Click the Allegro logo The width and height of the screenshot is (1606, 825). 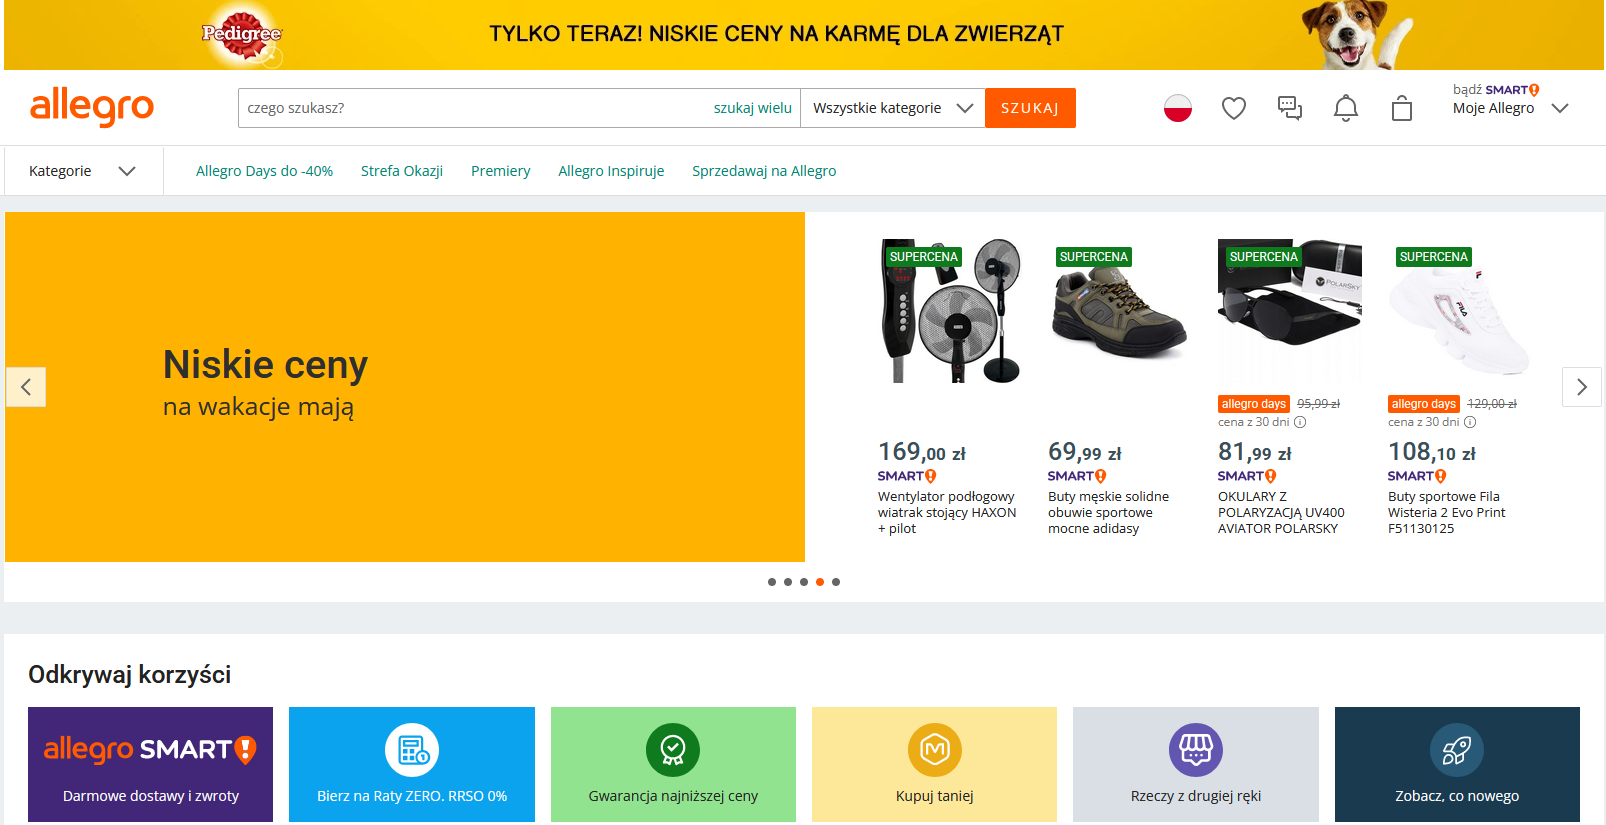coord(92,106)
